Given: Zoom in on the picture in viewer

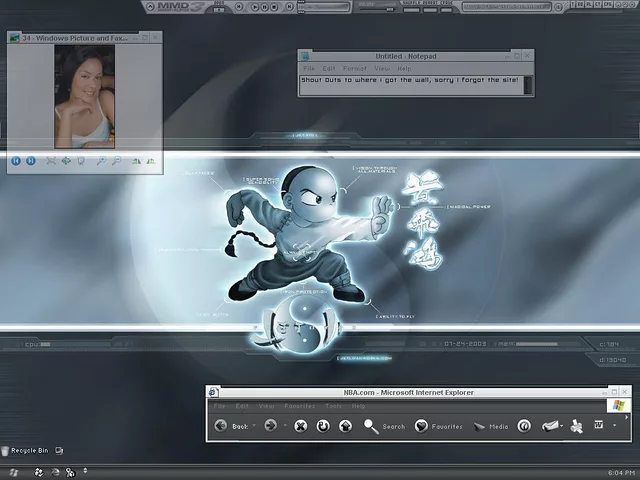Looking at the screenshot, I should [101, 160].
